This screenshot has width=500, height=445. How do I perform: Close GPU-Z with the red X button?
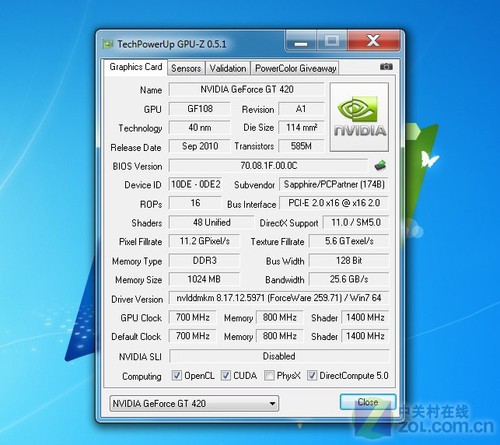click(373, 41)
